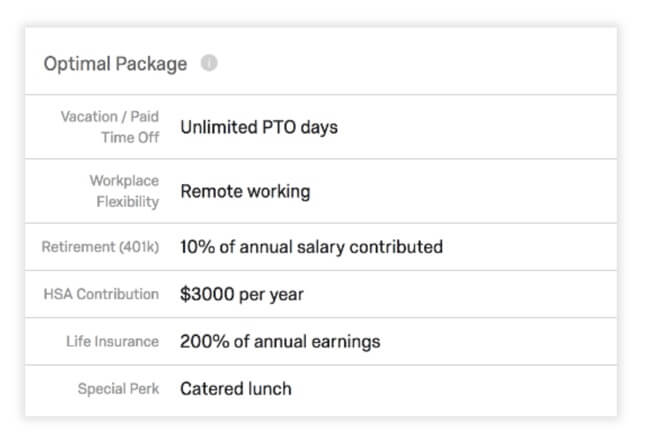
Task: Click the Special Perk label
Action: pyautogui.click(x=118, y=389)
